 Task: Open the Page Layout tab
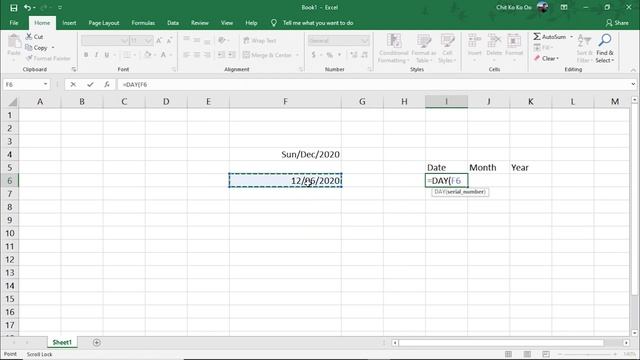tap(104, 23)
